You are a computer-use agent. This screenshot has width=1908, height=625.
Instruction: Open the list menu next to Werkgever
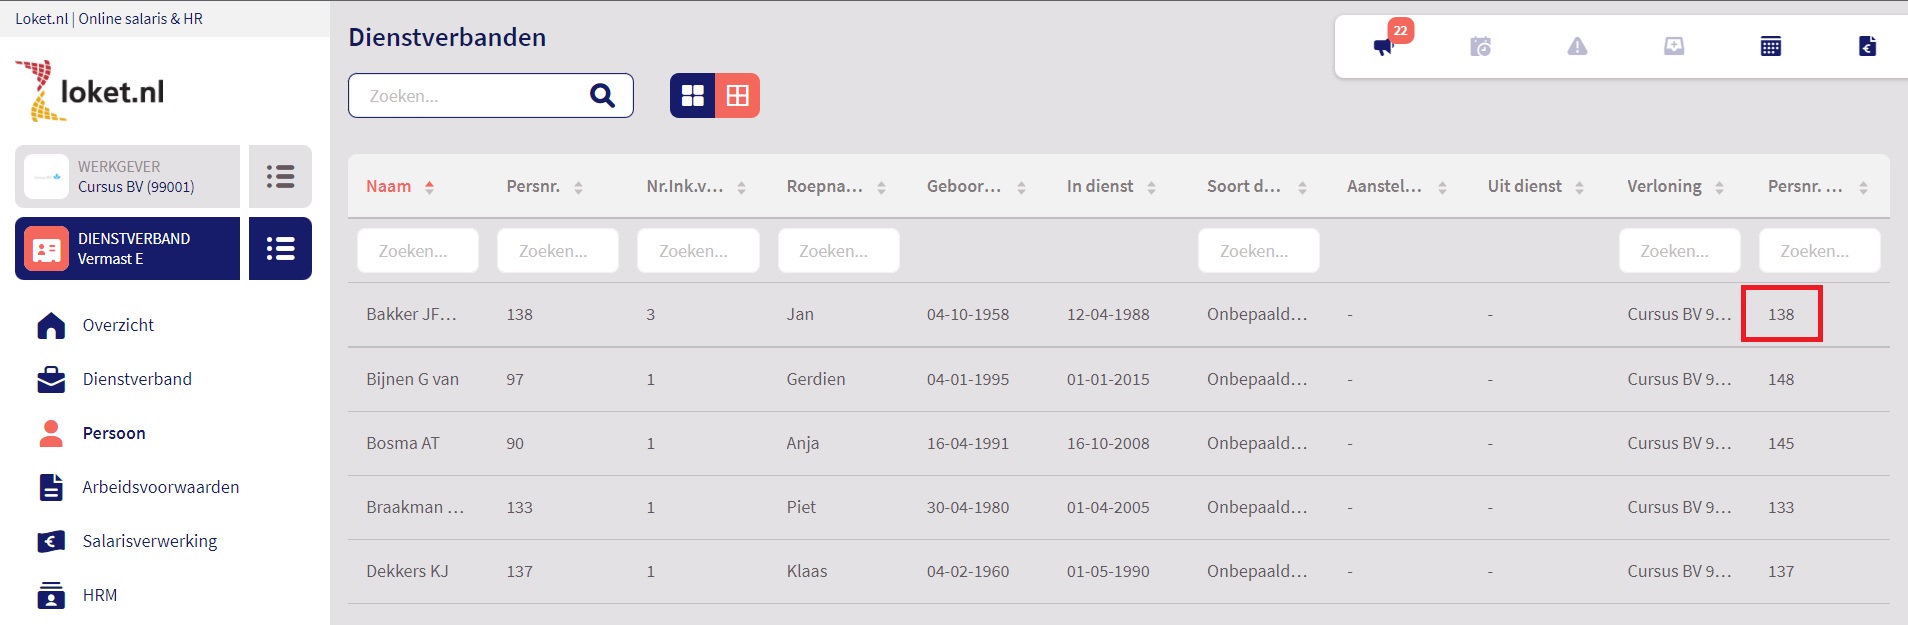point(280,177)
